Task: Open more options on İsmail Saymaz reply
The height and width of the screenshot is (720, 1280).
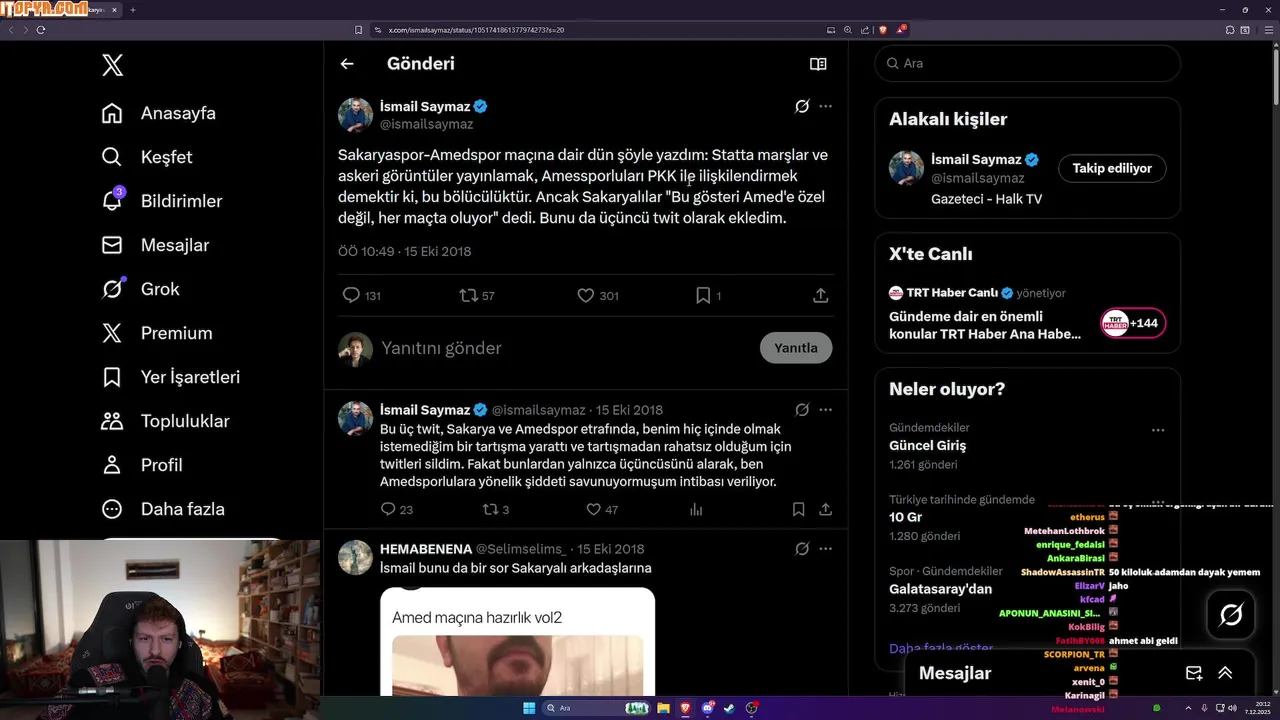Action: [x=825, y=410]
